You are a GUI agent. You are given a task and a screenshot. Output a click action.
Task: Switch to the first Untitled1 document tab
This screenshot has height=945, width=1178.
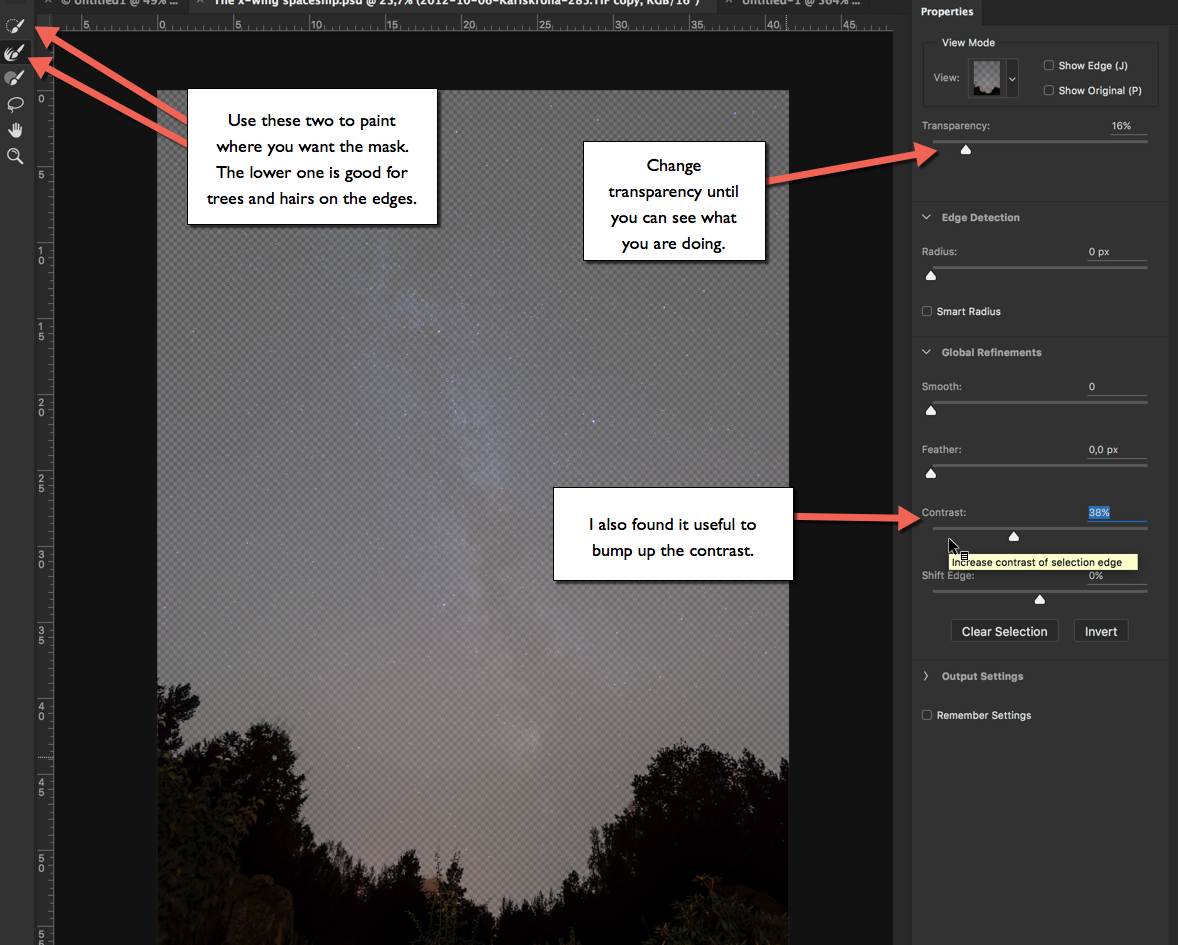[x=111, y=2]
